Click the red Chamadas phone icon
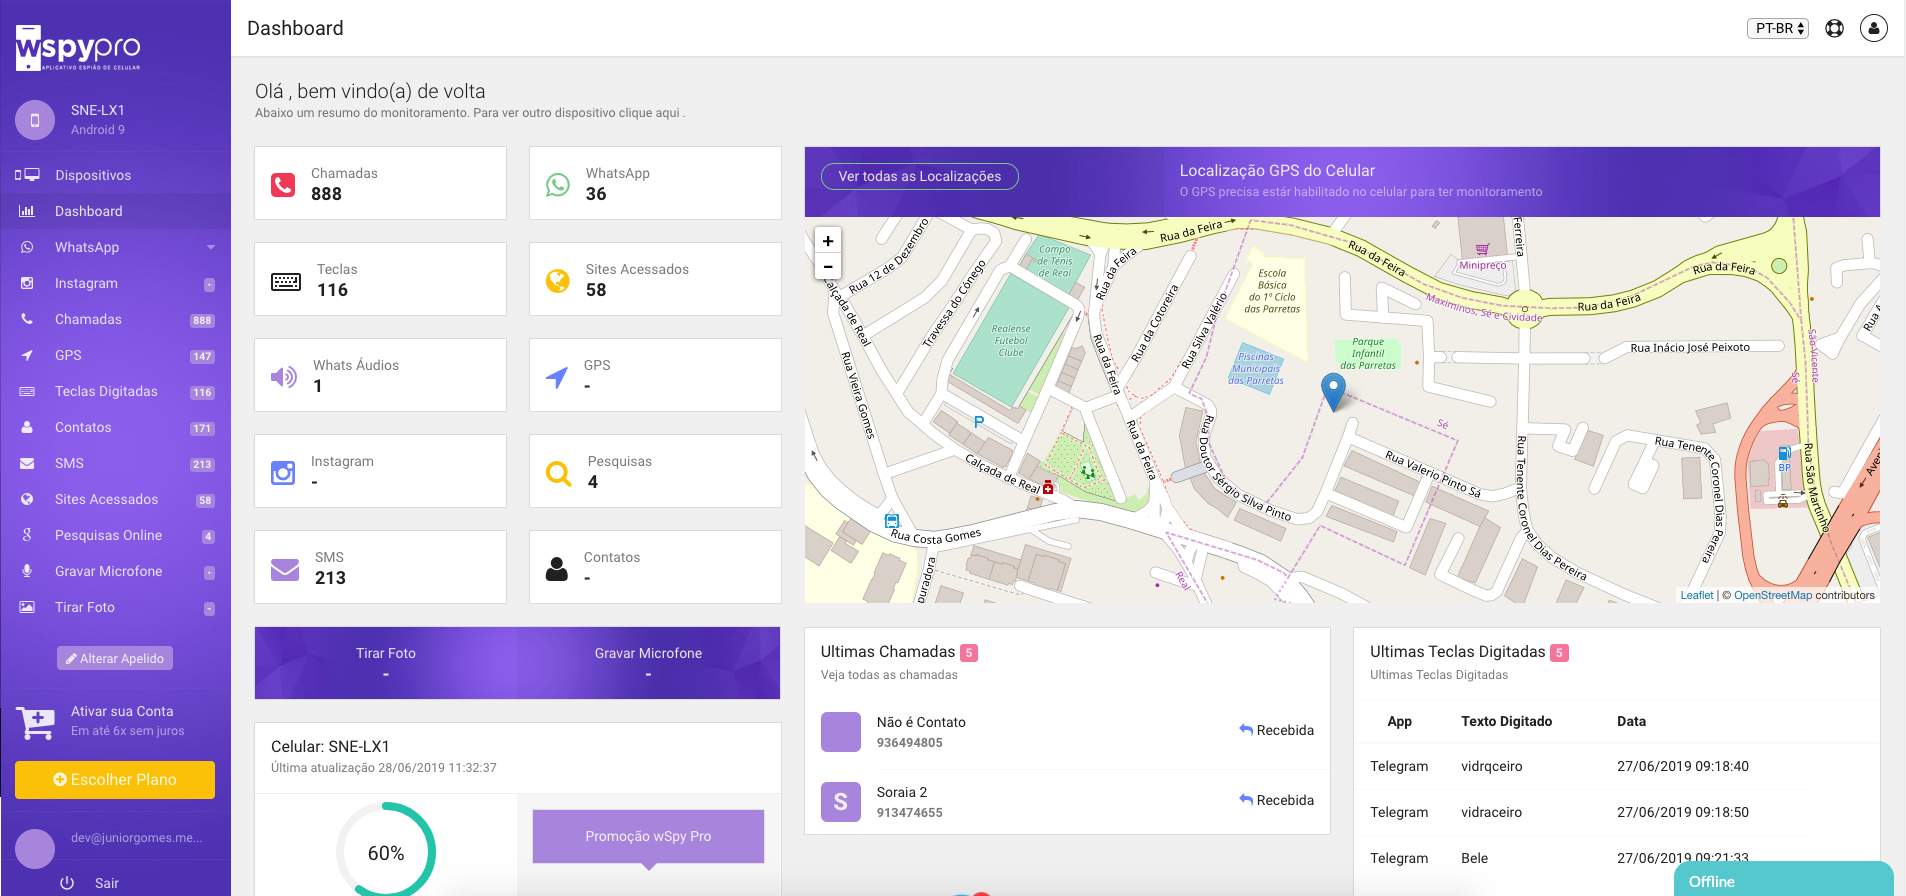Viewport: 1906px width, 896px height. pos(283,185)
